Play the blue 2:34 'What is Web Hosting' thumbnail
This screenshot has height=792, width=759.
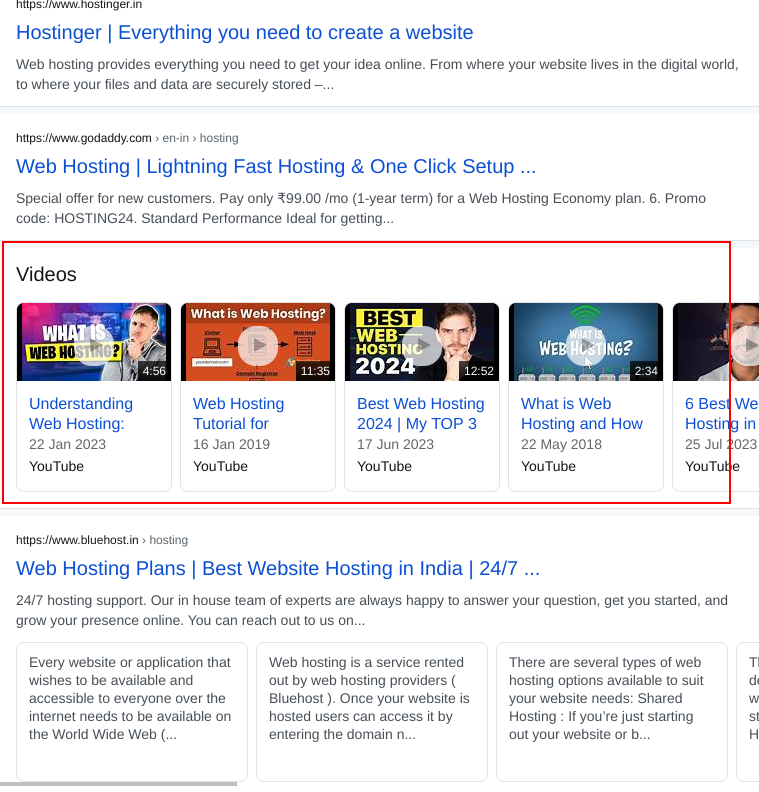coord(586,342)
